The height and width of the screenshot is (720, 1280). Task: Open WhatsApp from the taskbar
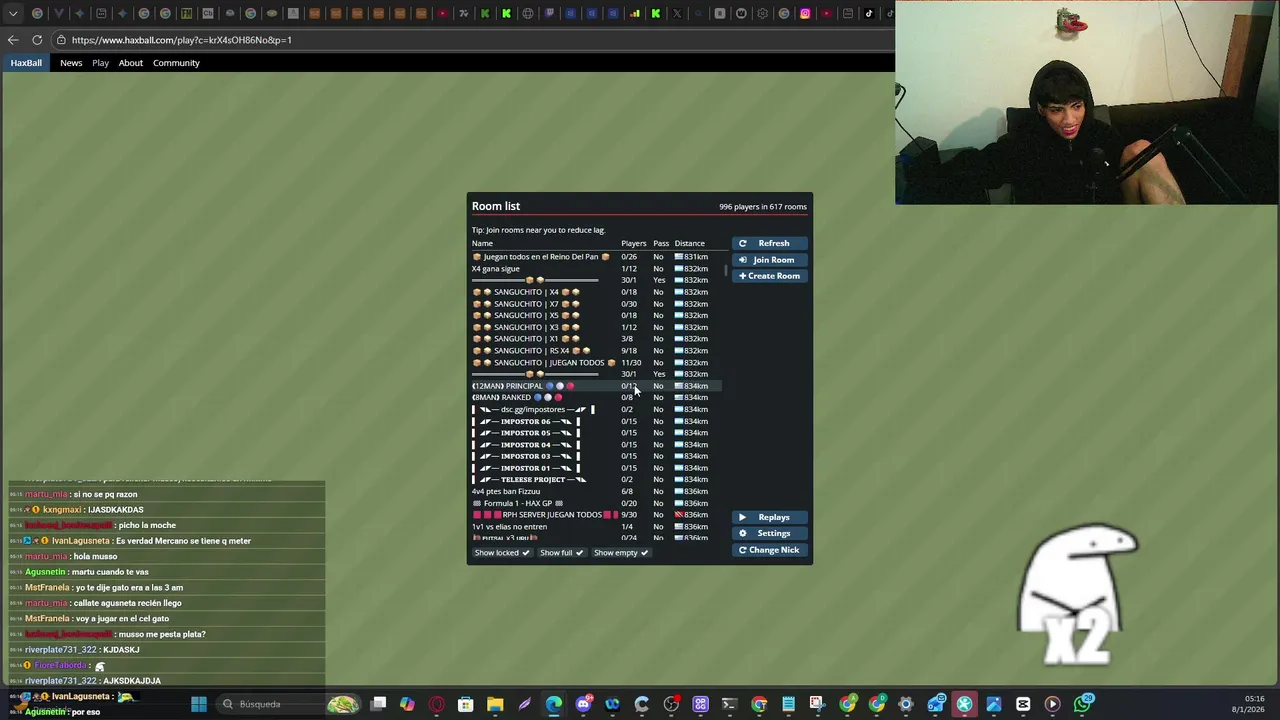pos(1082,704)
